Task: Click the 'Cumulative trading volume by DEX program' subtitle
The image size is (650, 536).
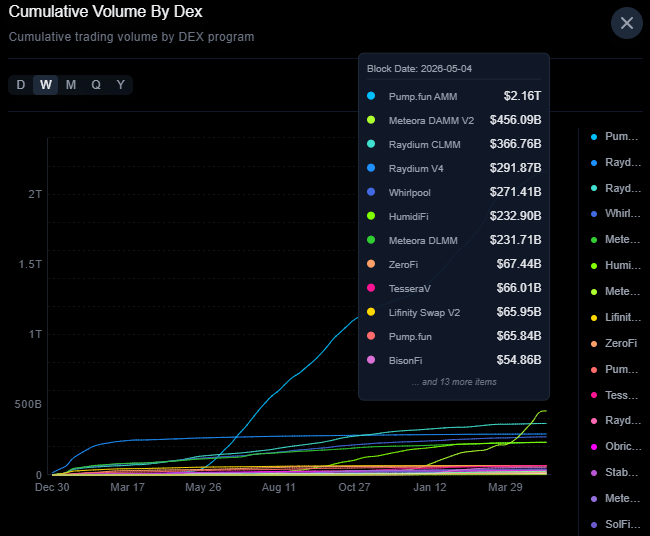Action: (131, 37)
